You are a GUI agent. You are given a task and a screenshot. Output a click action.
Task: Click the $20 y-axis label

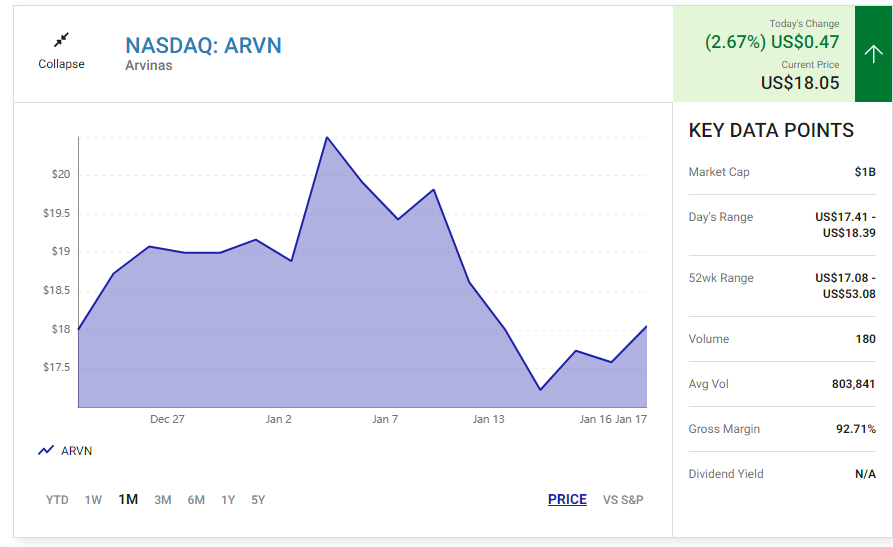tap(61, 174)
